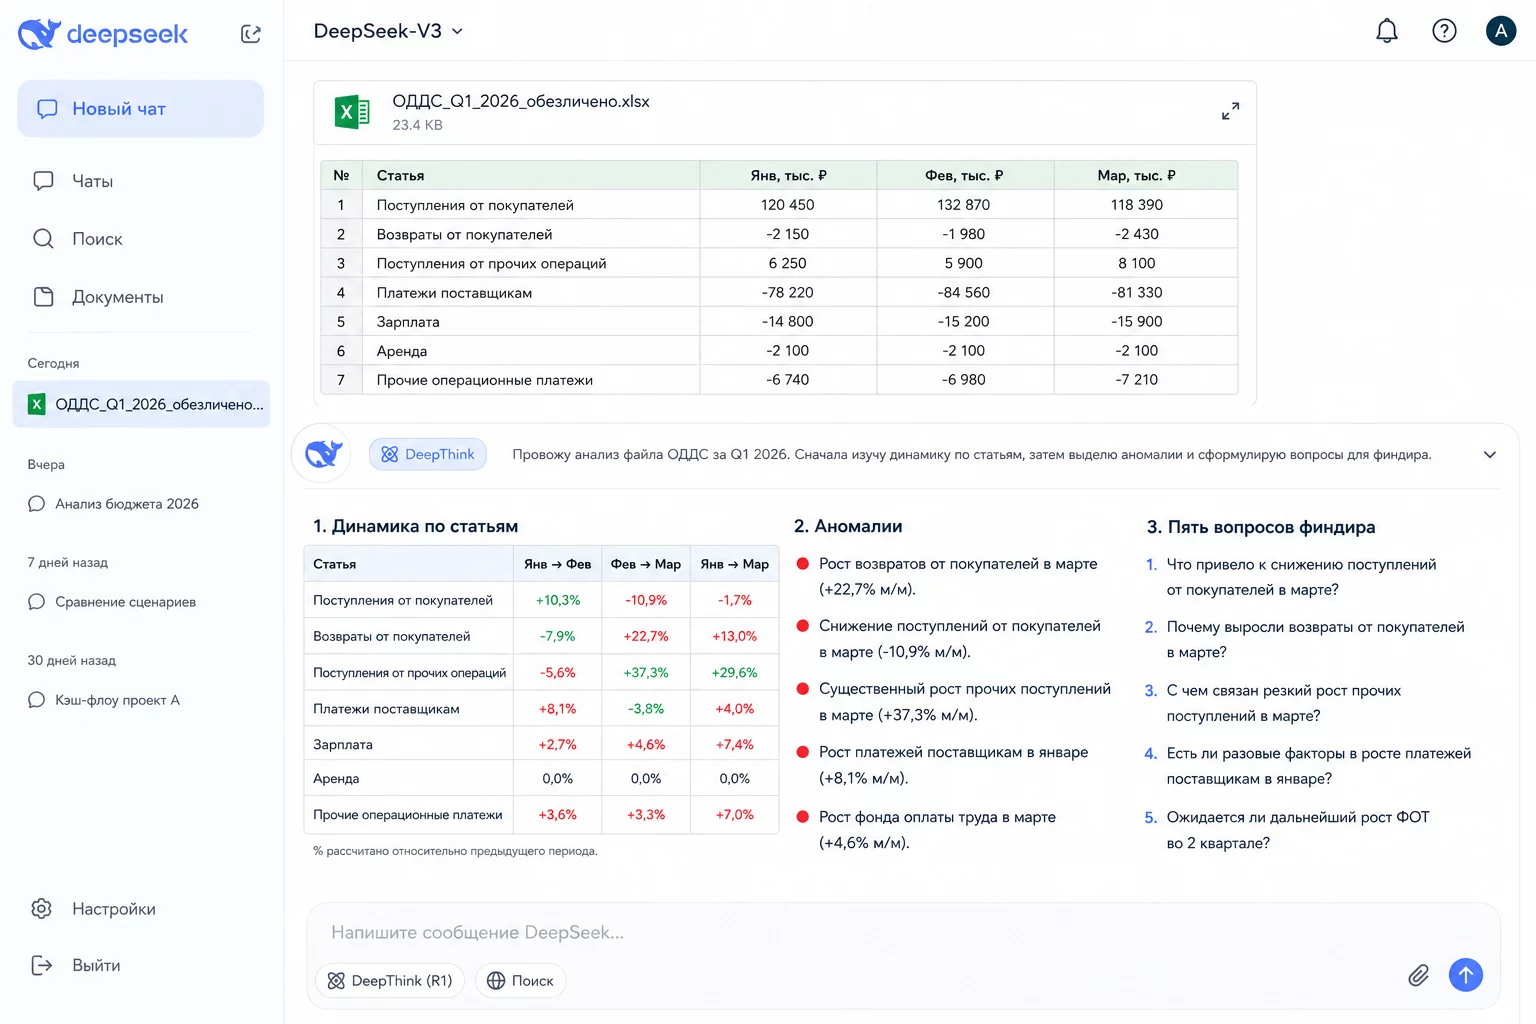Open the Чаты section
This screenshot has height=1024, width=1536.
[x=92, y=181]
